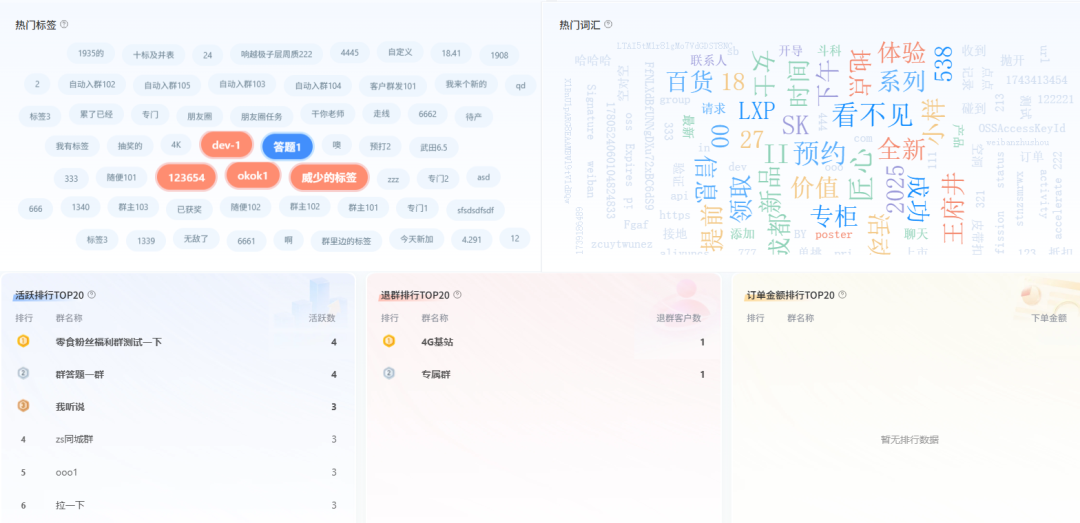Click bronze medal icon beside 我听说
Screen dimensions: 1080x523
23,406
